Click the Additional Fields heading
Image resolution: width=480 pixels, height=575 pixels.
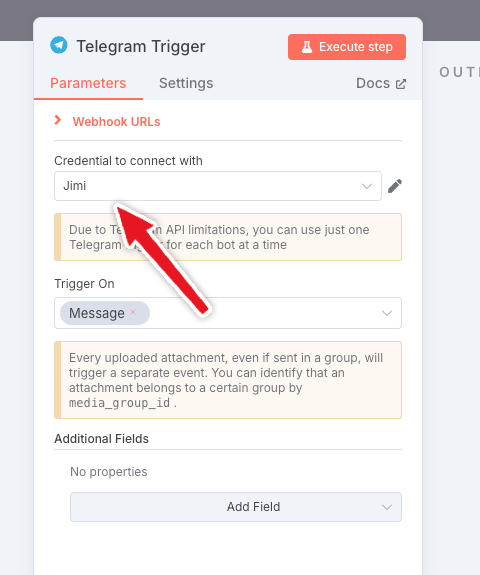pyautogui.click(x=102, y=439)
